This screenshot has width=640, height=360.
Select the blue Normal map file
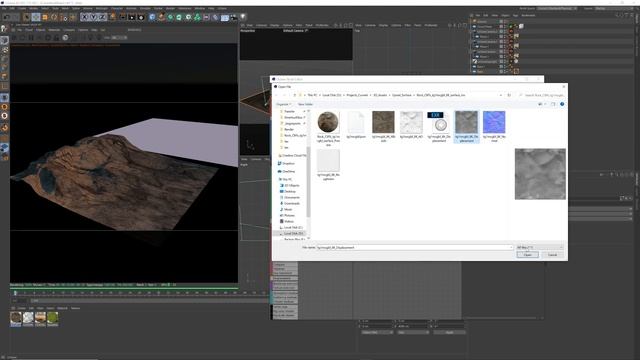coord(494,126)
